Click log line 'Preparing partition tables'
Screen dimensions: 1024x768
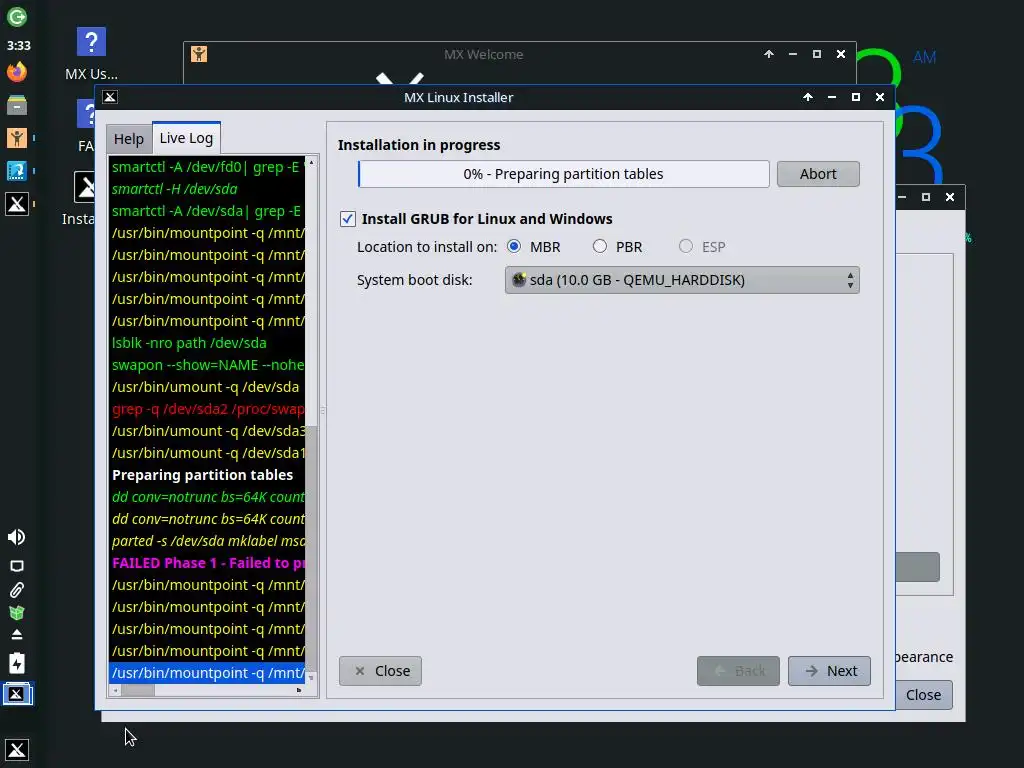[202, 475]
